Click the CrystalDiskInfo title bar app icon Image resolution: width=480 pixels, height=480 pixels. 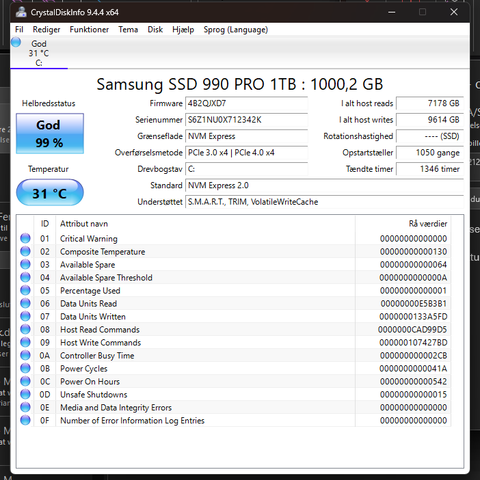(21, 12)
